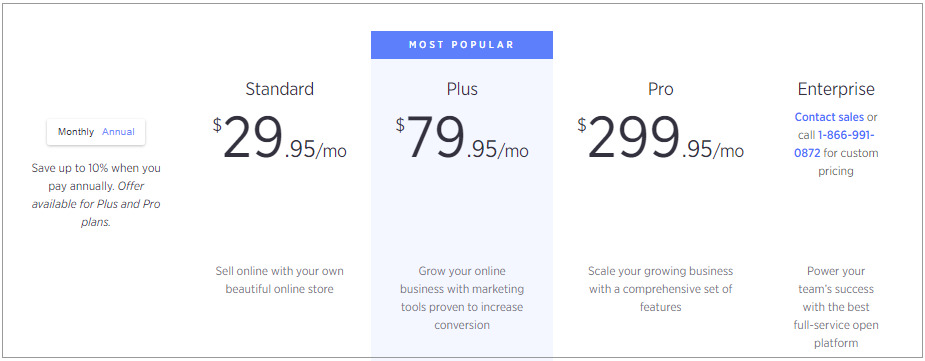
Task: Select the Monthly billing option
Action: (x=76, y=132)
